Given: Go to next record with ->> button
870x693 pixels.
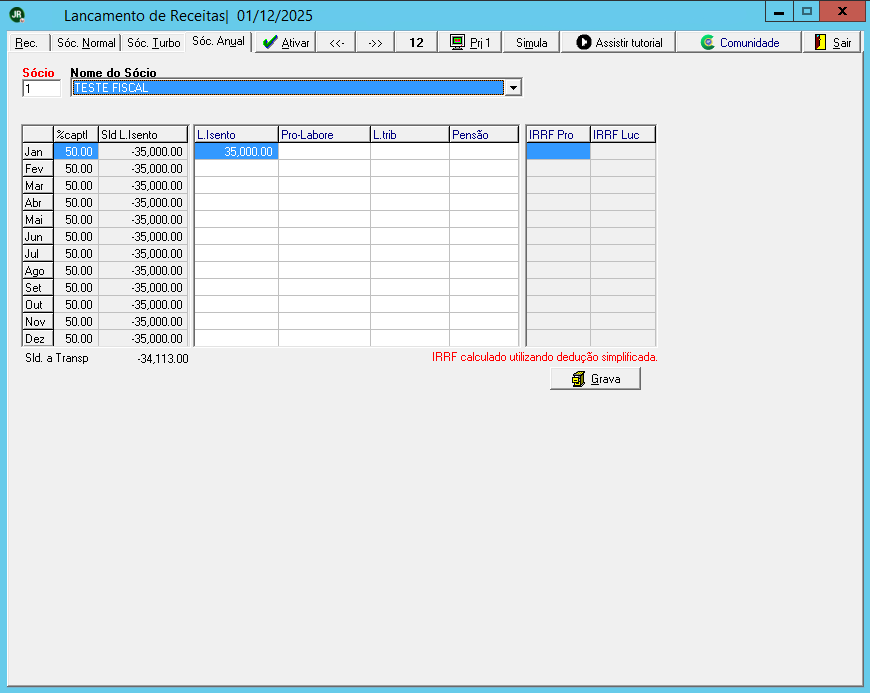Looking at the screenshot, I should [x=376, y=43].
